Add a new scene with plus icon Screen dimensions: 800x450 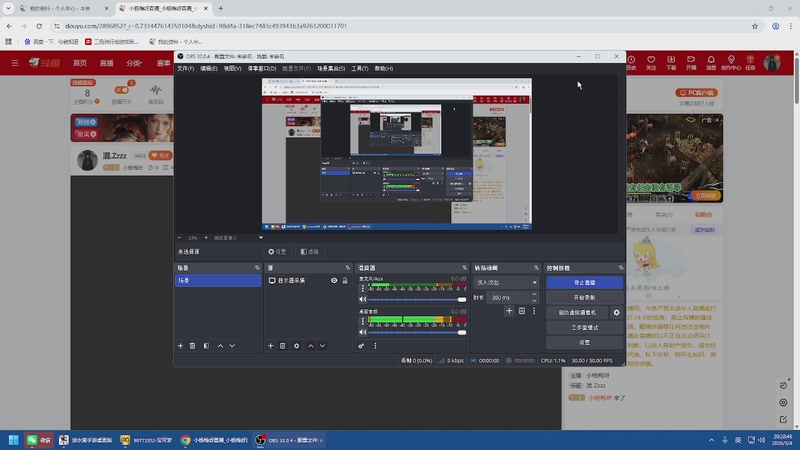(x=180, y=346)
